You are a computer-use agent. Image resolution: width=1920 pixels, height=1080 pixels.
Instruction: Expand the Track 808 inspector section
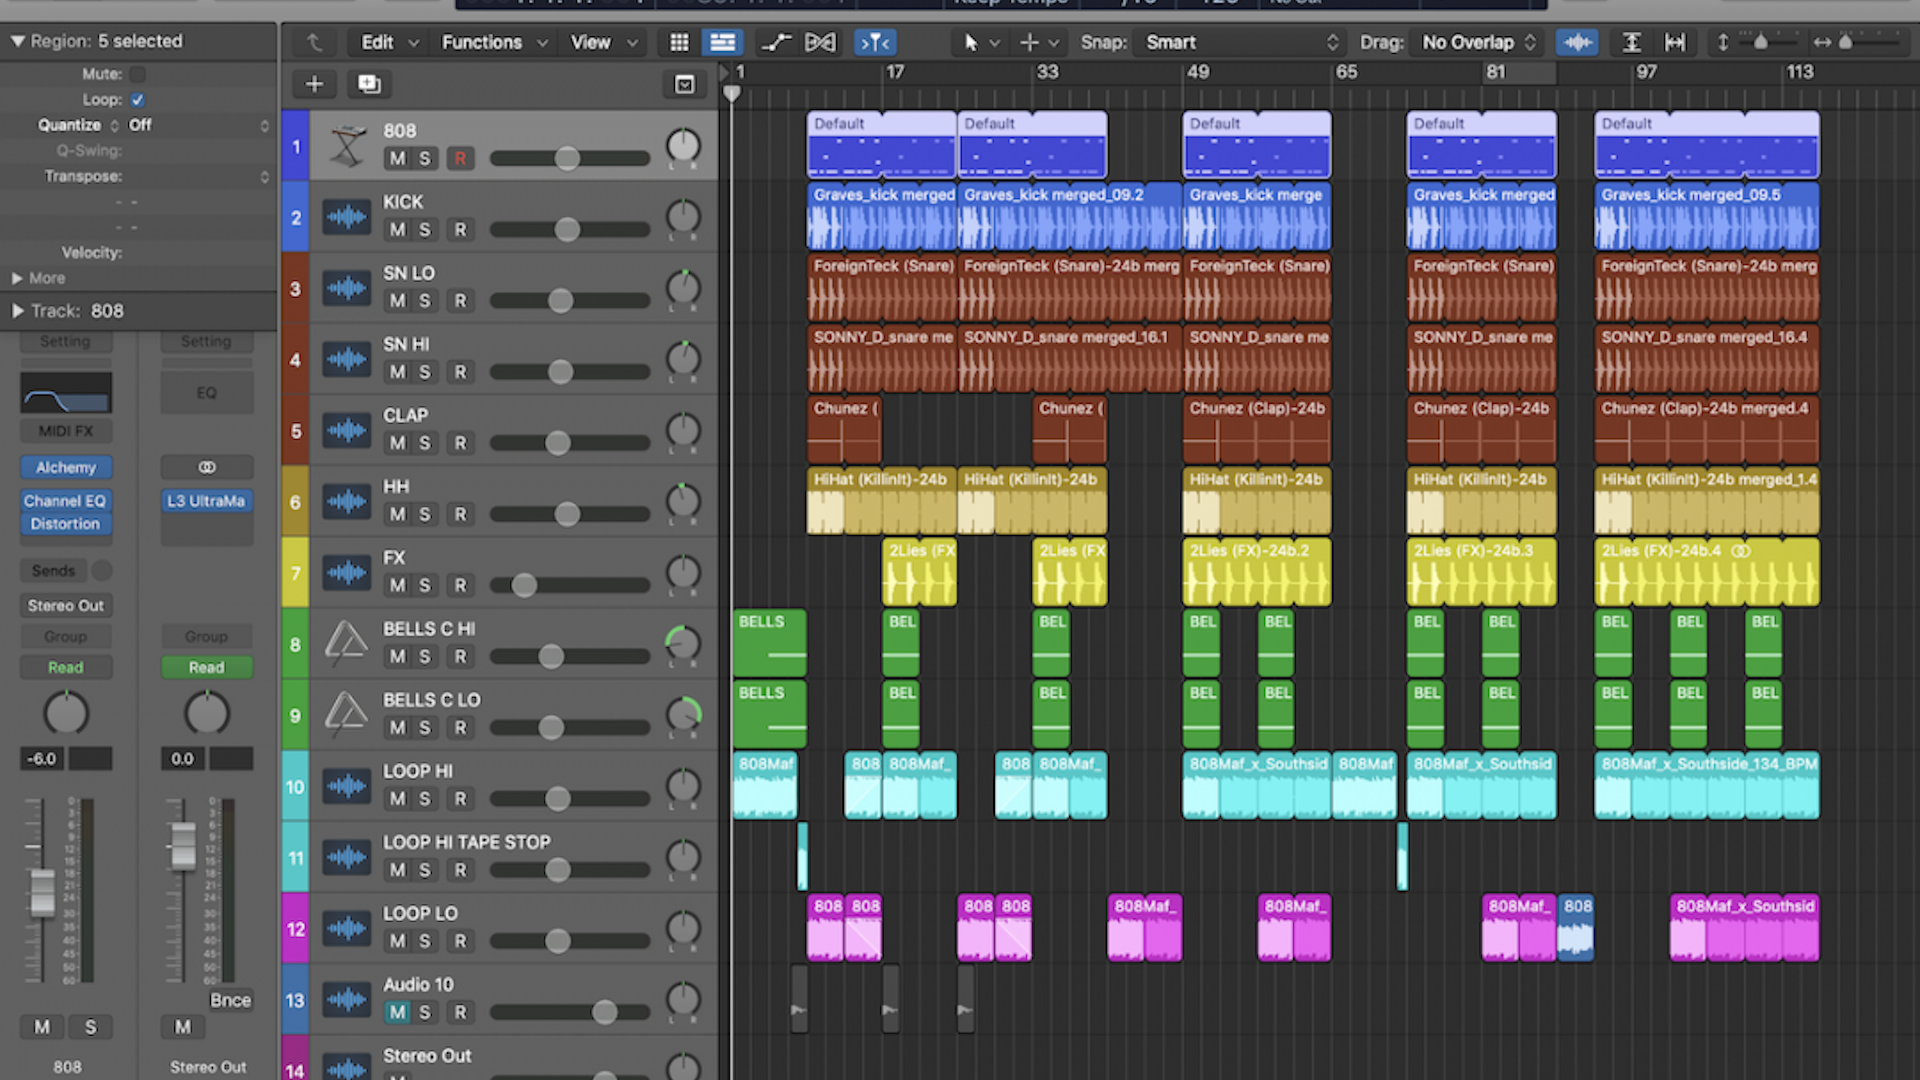pyautogui.click(x=18, y=311)
